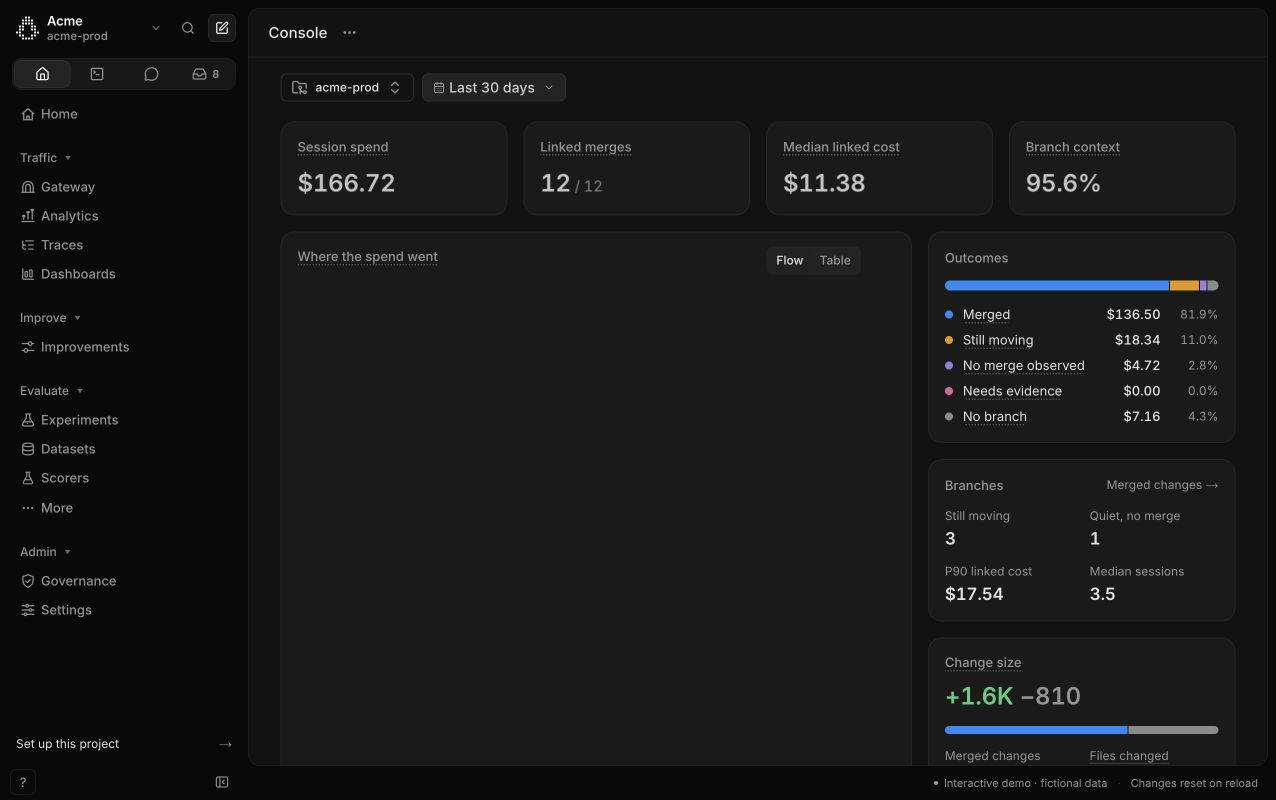1276x800 pixels.
Task: Collapse the Improve section
Action: pyautogui.click(x=50, y=318)
